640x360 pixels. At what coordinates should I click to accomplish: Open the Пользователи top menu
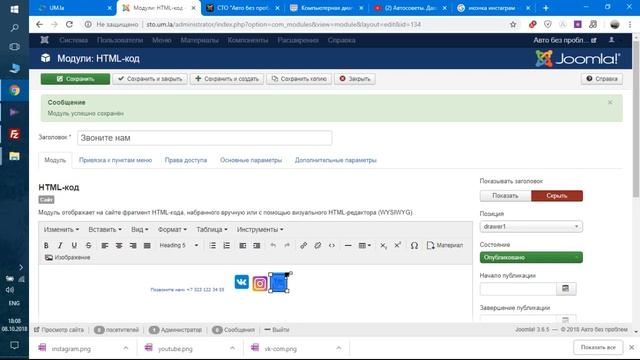(x=120, y=40)
